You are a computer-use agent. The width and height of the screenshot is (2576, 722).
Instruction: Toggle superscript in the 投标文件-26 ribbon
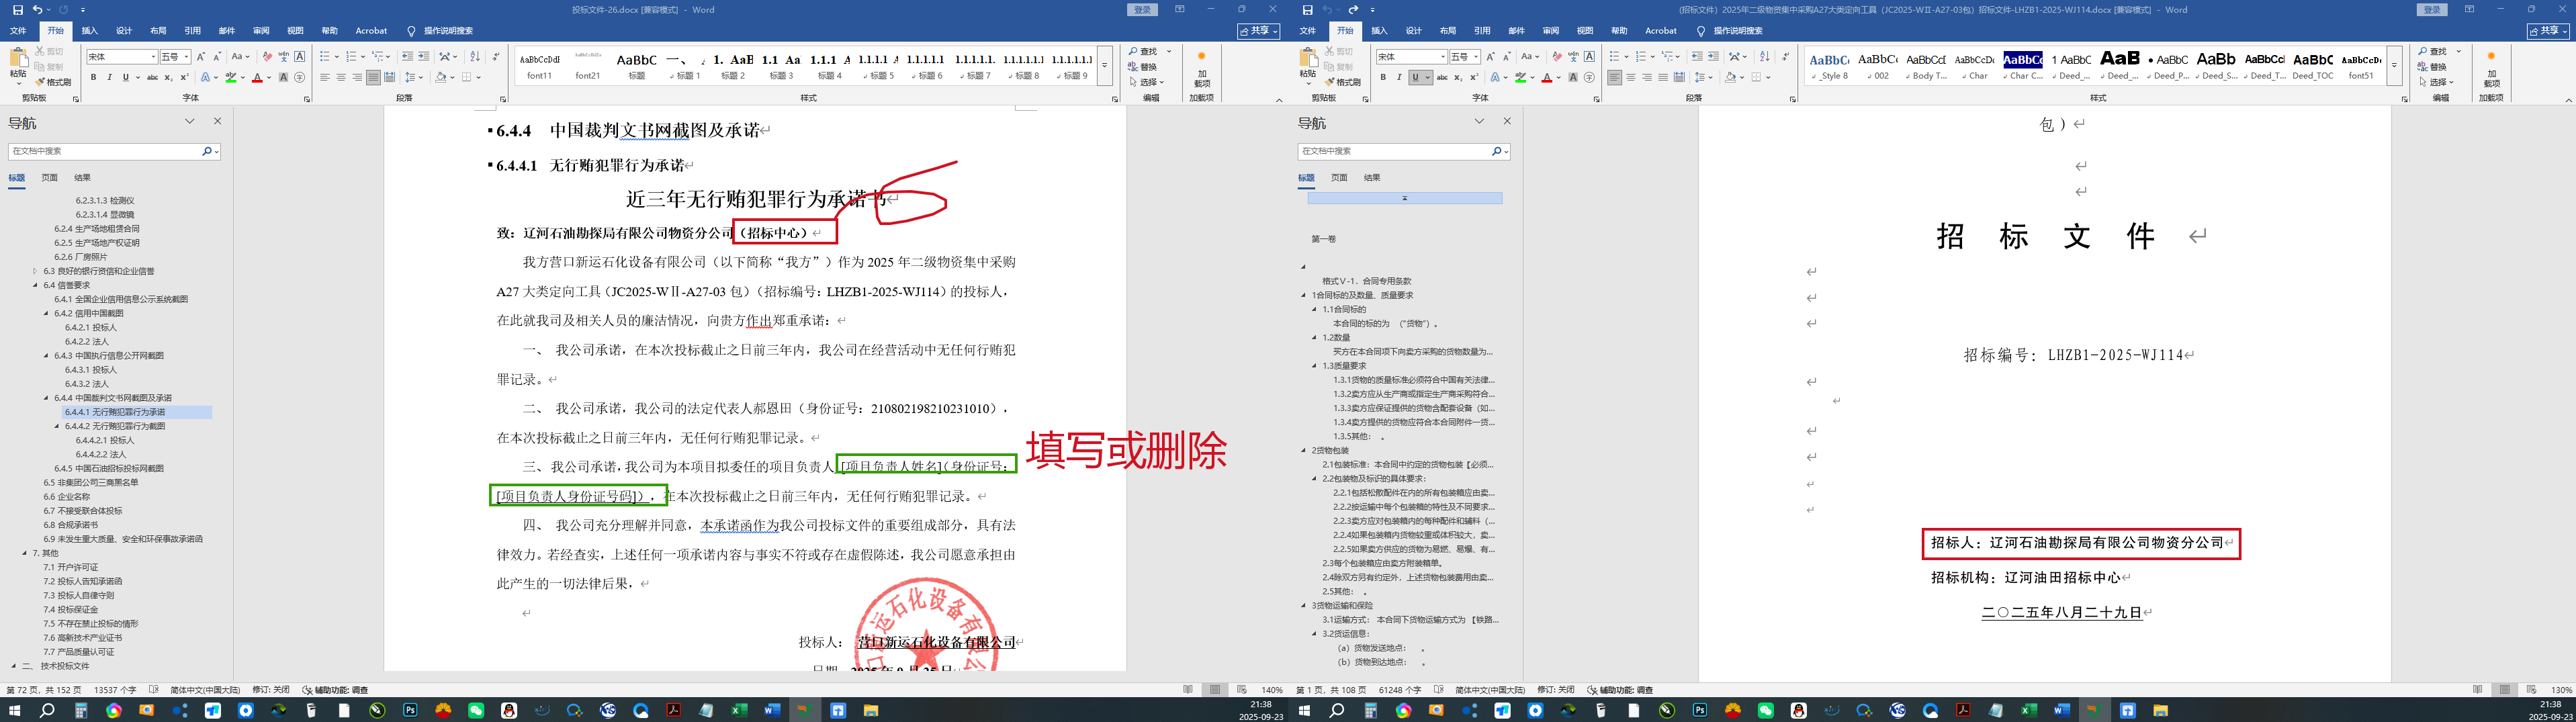tap(184, 77)
